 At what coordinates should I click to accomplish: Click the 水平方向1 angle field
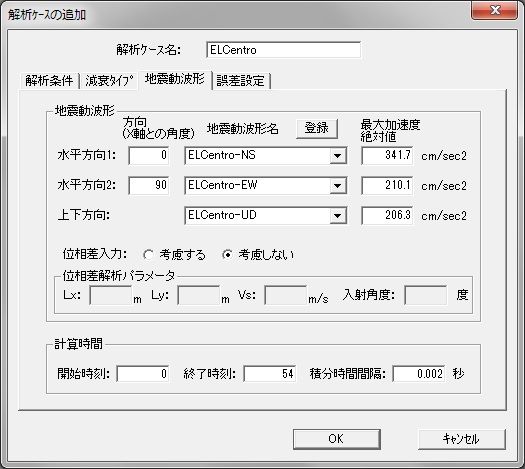[149, 155]
